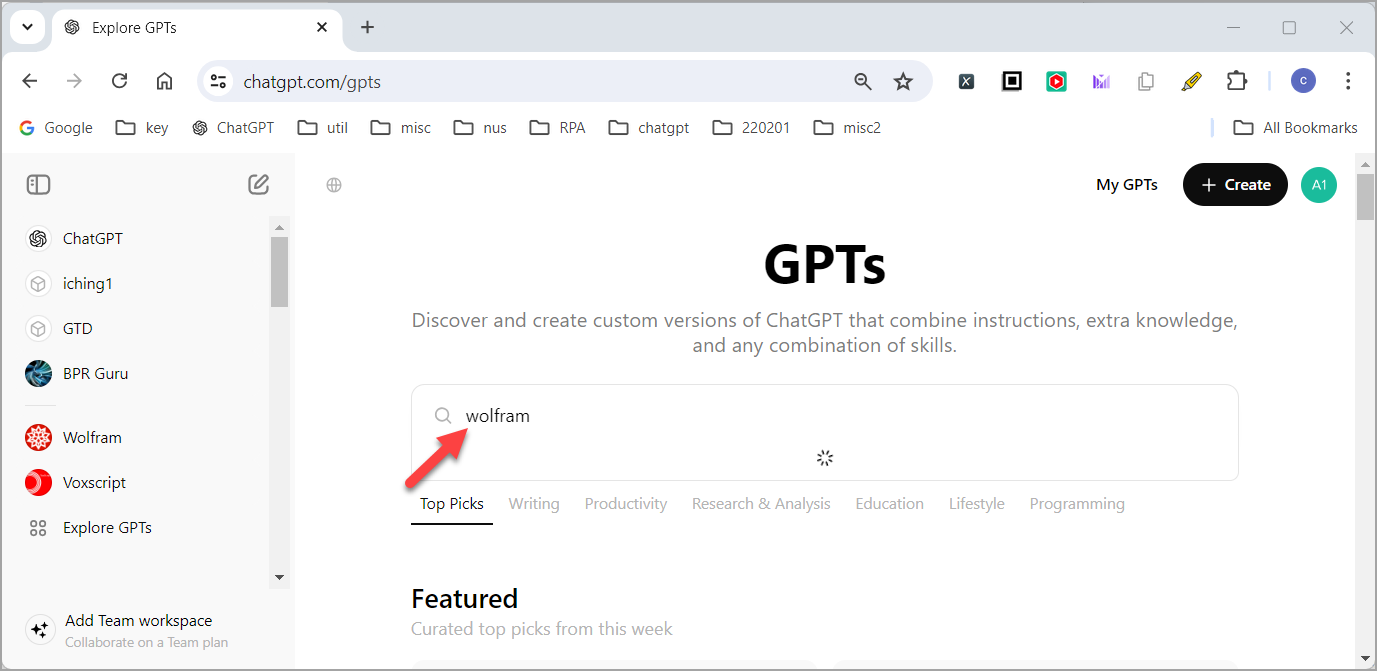Go forward with the browser arrow
Screen dimensions: 1377x671
point(74,82)
